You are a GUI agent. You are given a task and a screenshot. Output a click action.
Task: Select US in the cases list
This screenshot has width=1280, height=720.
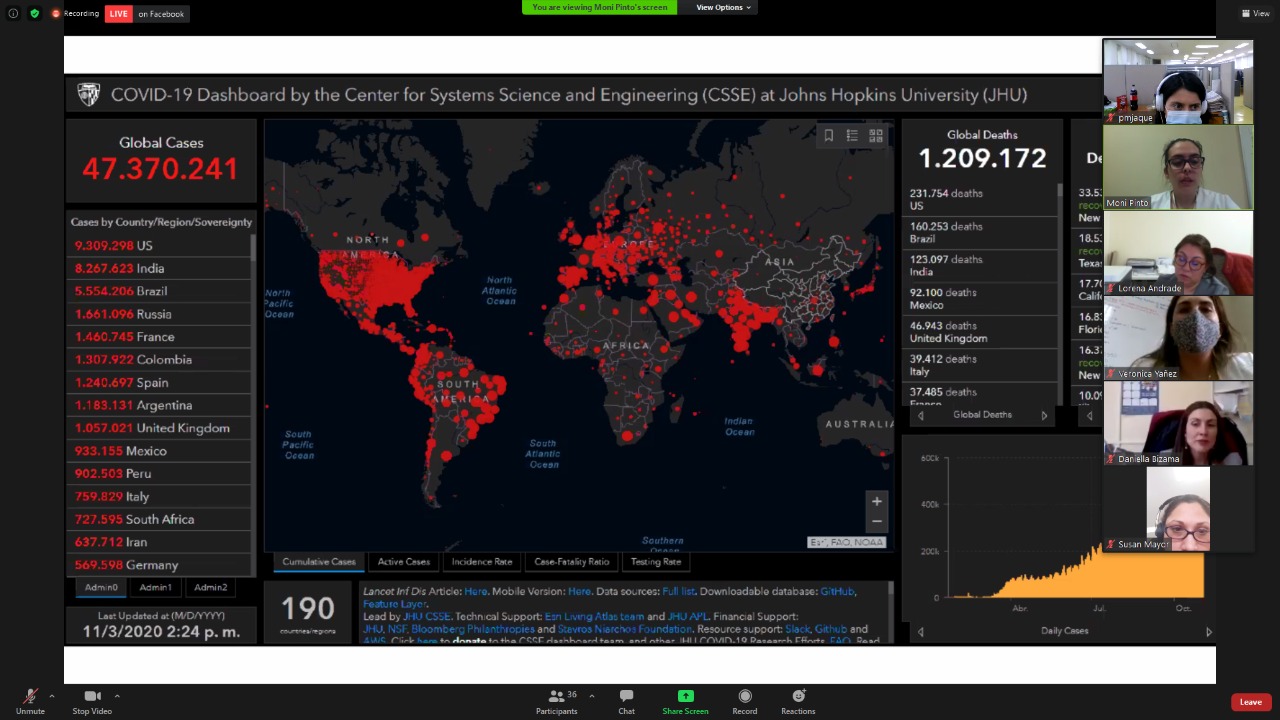pos(159,245)
